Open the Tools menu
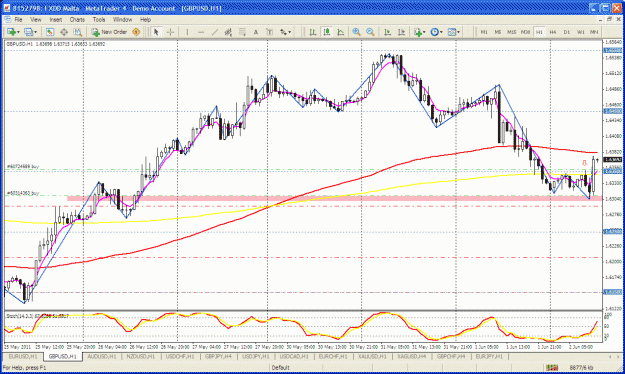Viewport: 625px width, 374px height. [99, 20]
